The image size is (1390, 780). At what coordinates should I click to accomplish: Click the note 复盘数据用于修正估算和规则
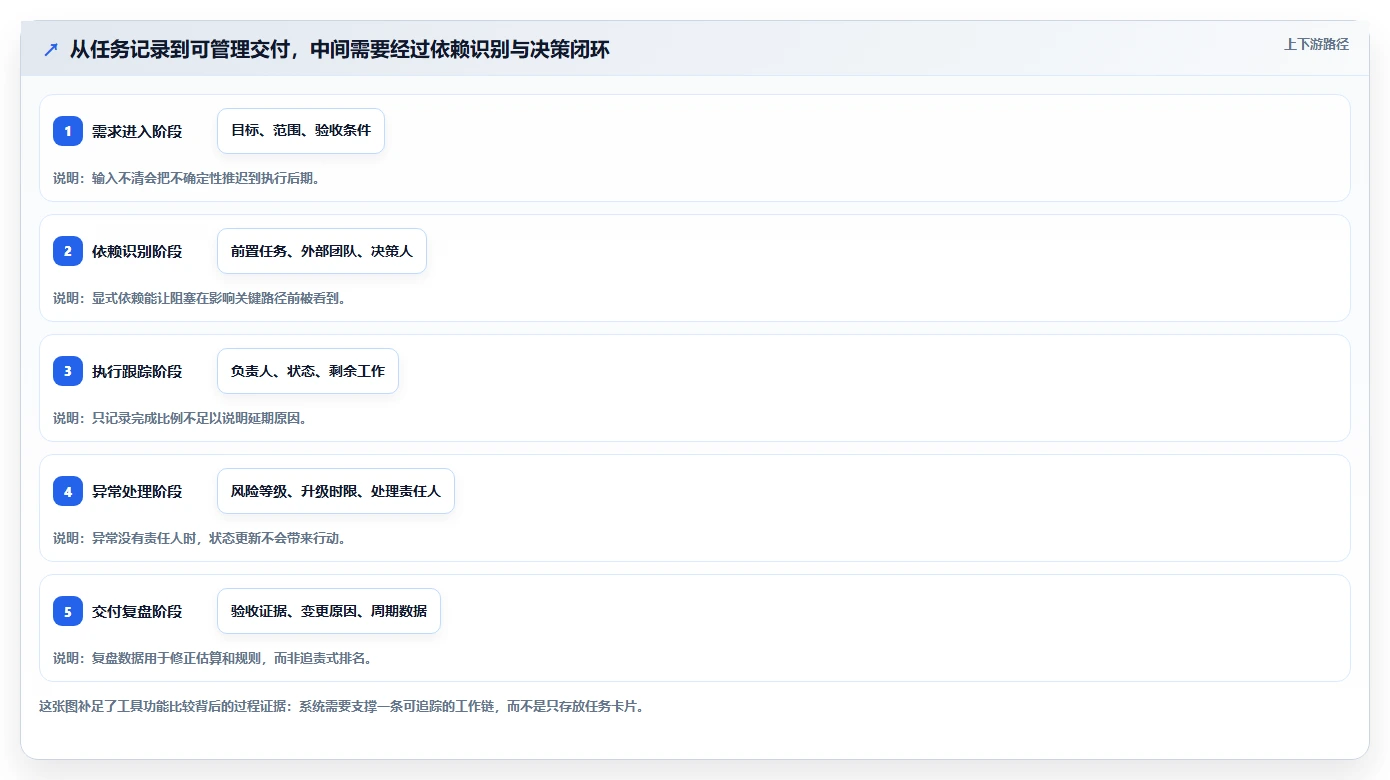coord(213,658)
